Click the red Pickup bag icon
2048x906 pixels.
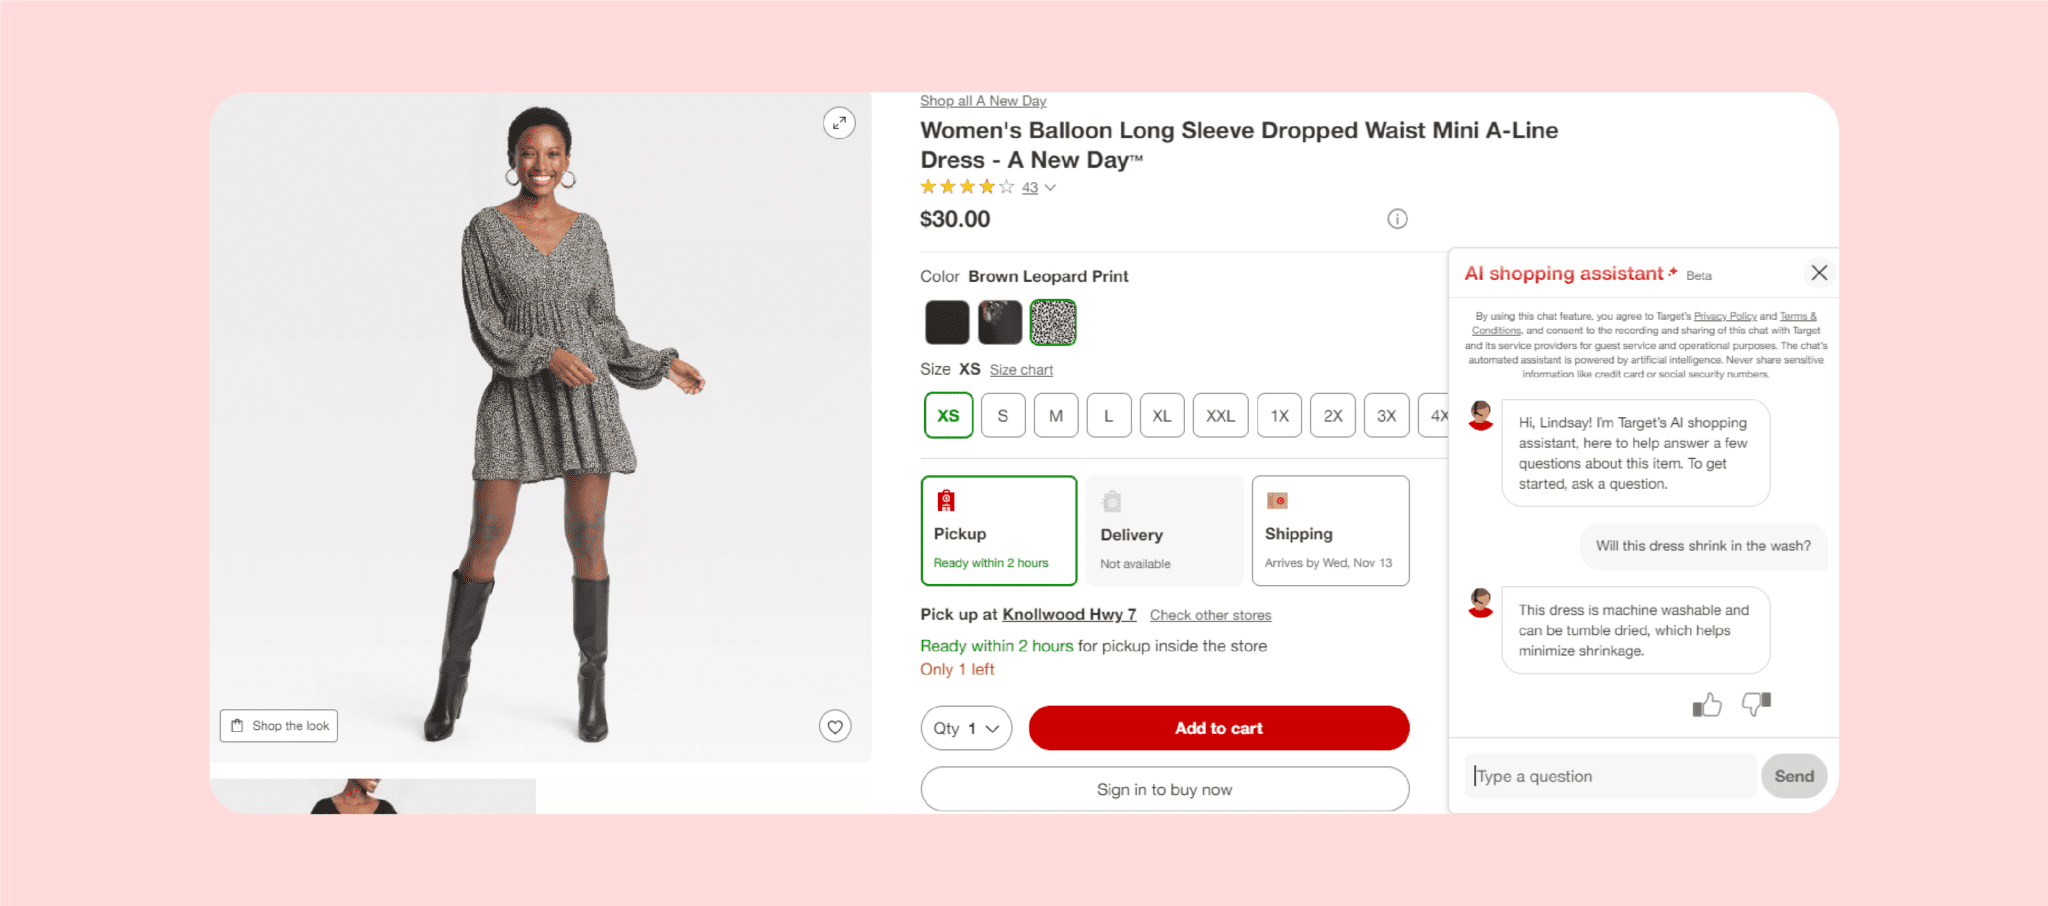coord(948,500)
